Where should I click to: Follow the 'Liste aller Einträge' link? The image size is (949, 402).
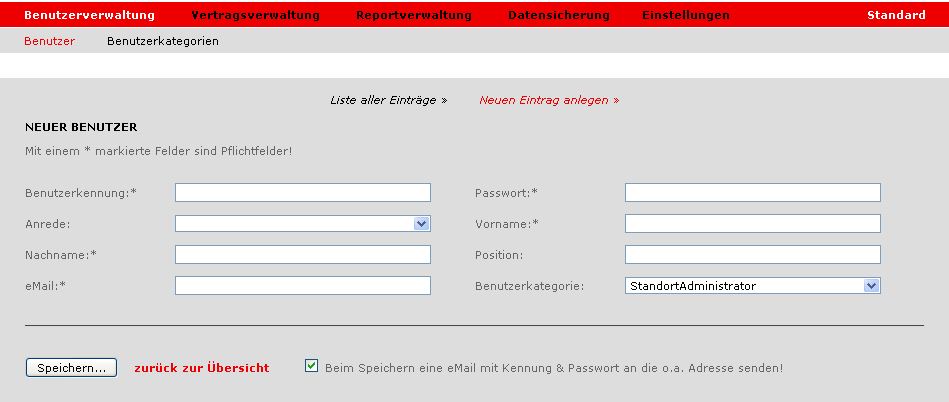click(x=389, y=100)
